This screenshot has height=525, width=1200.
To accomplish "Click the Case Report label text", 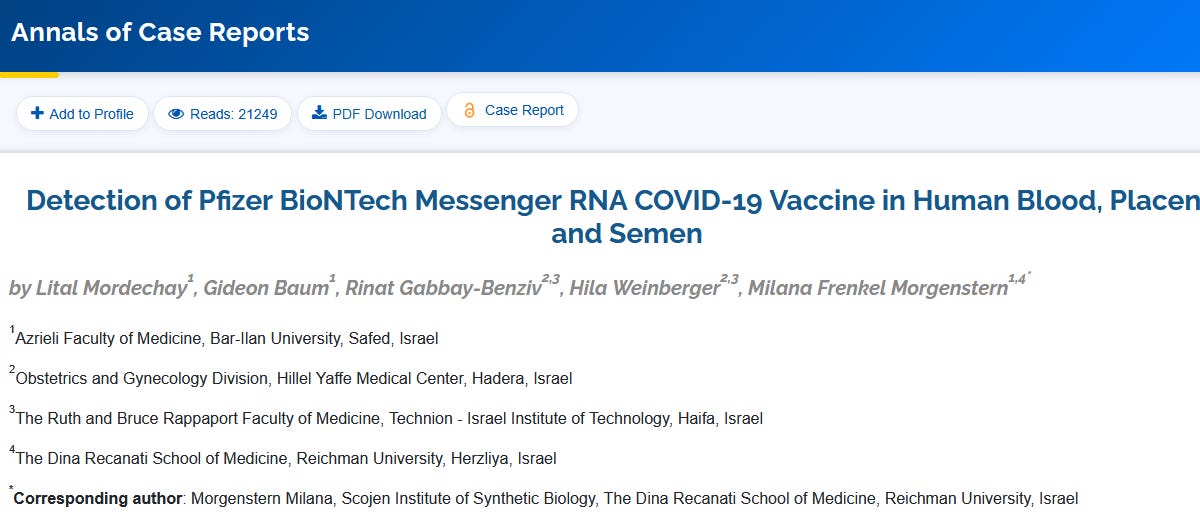I will 524,111.
